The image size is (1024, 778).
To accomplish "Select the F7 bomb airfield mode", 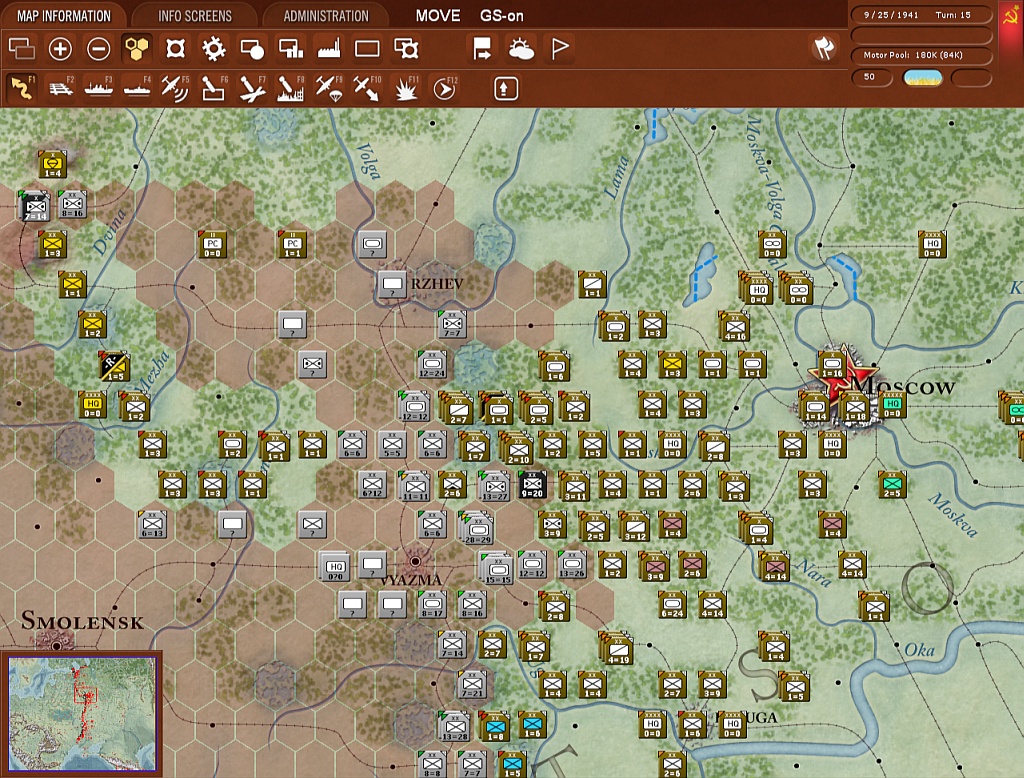I will 252,88.
